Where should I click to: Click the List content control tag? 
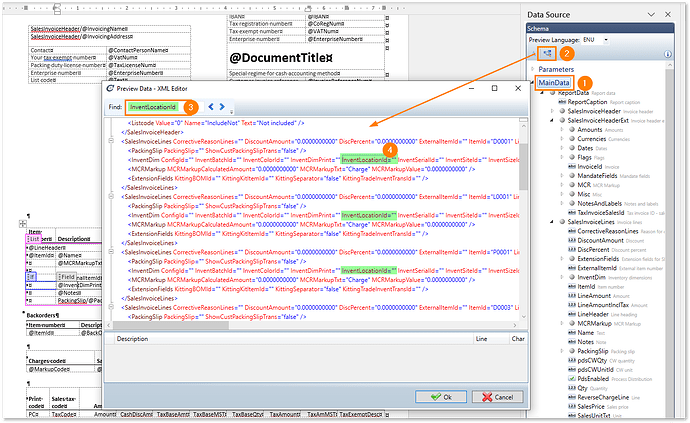point(33,239)
